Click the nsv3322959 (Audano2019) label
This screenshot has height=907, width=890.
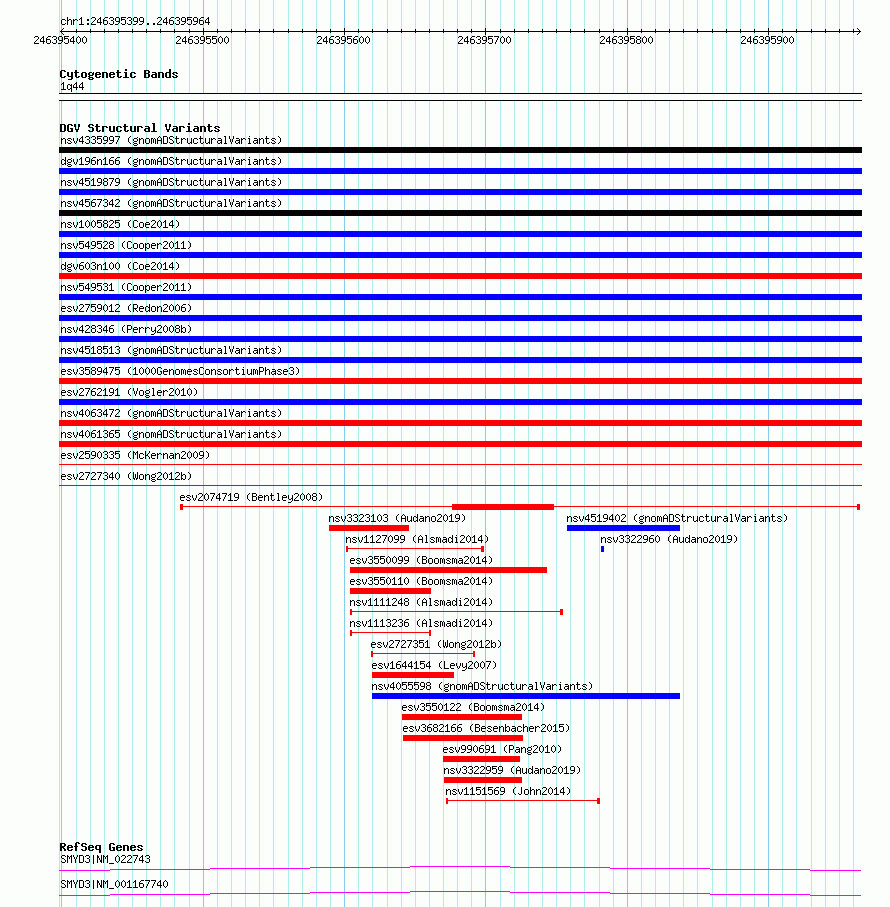pos(512,770)
